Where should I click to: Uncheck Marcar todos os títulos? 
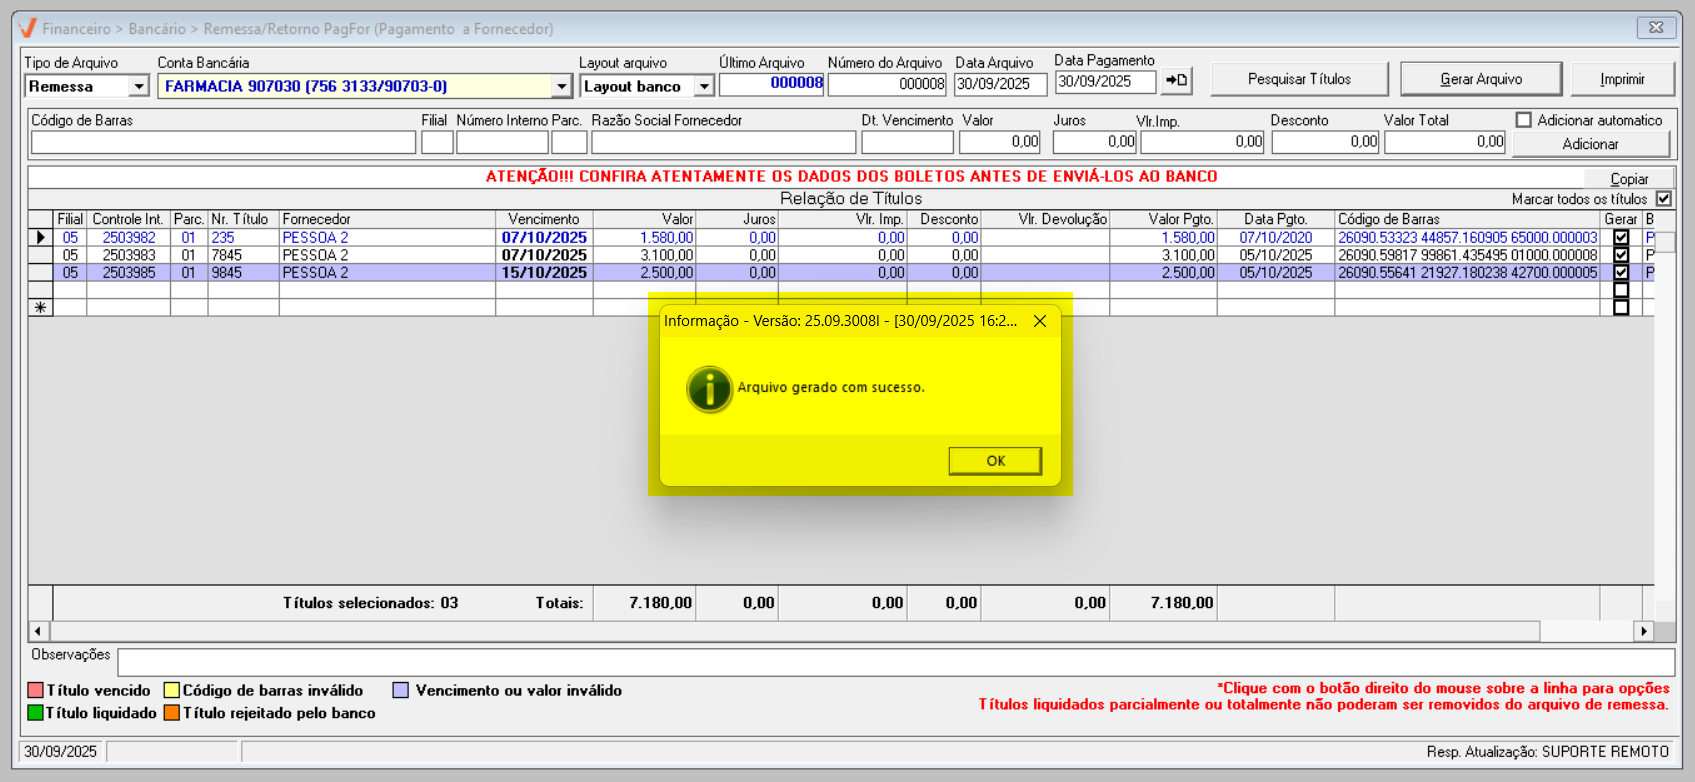pyautogui.click(x=1664, y=199)
